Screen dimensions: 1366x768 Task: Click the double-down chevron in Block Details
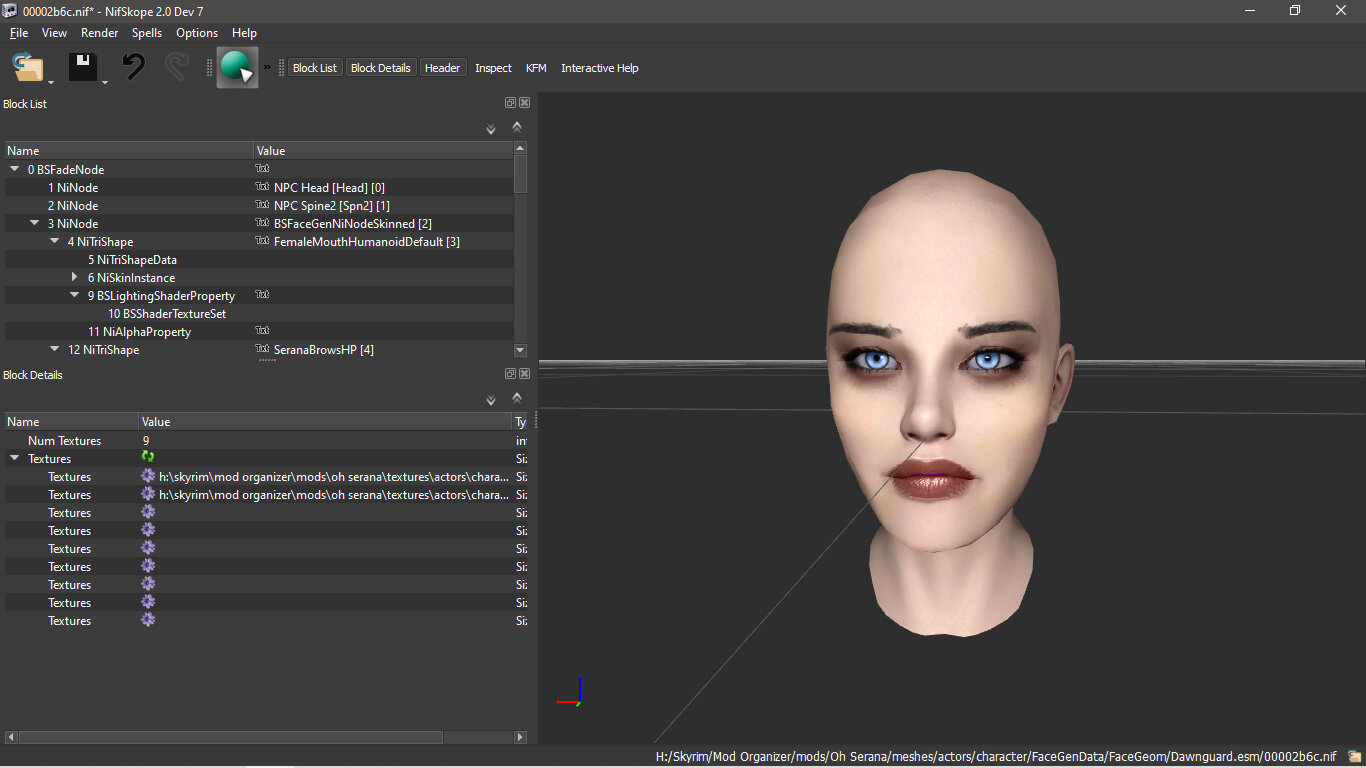[491, 400]
